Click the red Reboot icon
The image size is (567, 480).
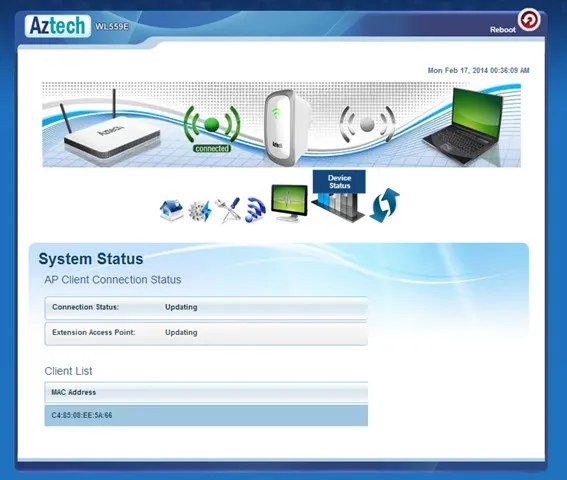point(529,20)
